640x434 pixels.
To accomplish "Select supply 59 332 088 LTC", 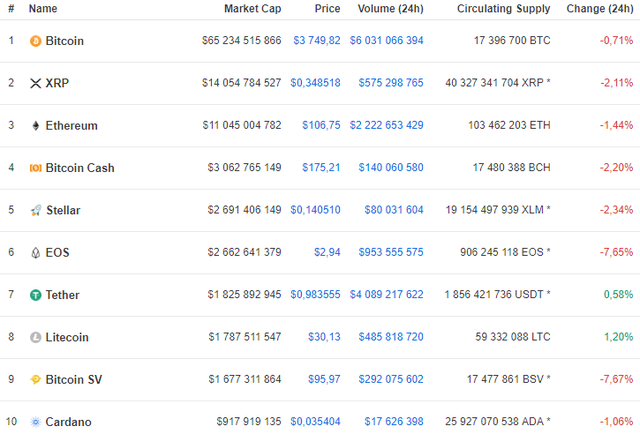I will (x=513, y=337).
